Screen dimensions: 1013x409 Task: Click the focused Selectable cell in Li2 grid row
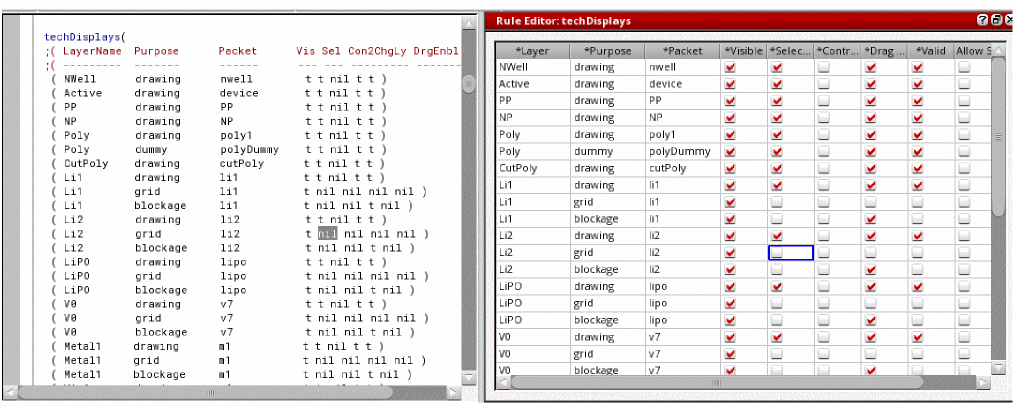790,253
